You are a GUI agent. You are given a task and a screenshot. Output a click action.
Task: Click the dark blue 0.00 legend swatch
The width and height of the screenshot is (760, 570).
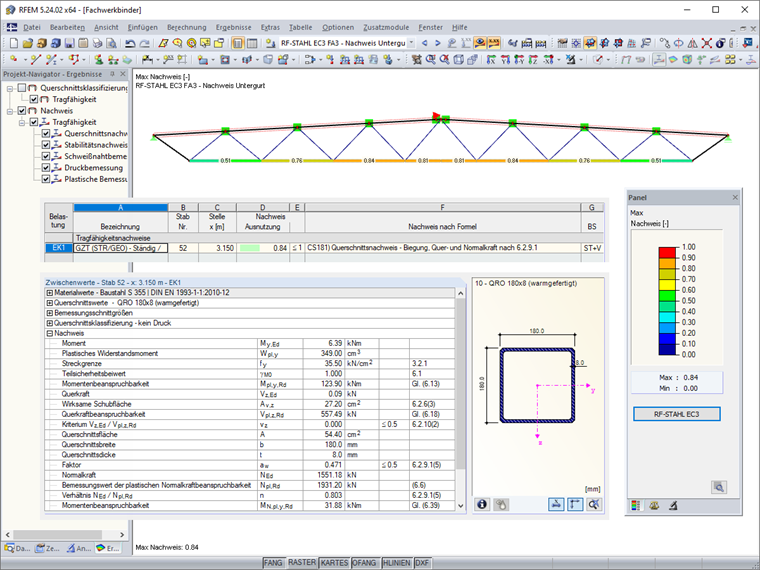(x=667, y=349)
